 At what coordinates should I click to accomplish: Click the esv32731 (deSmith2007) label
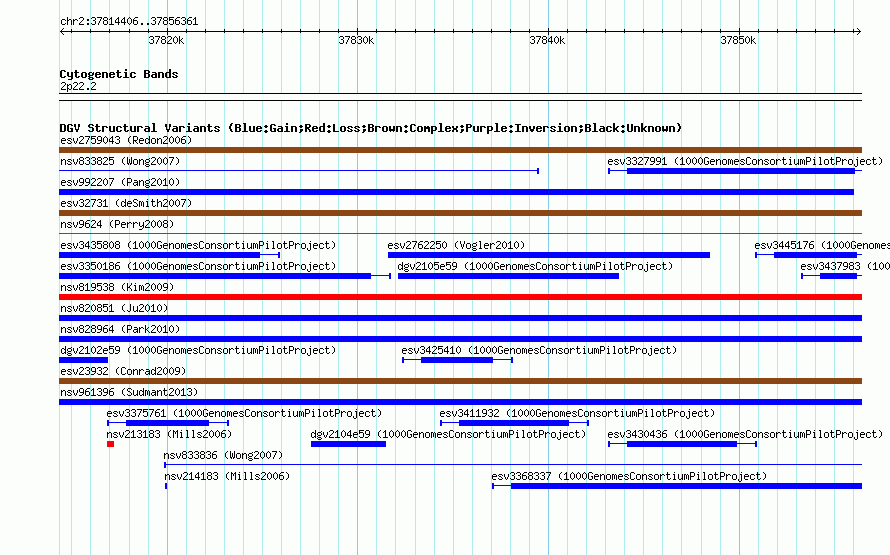click(126, 203)
